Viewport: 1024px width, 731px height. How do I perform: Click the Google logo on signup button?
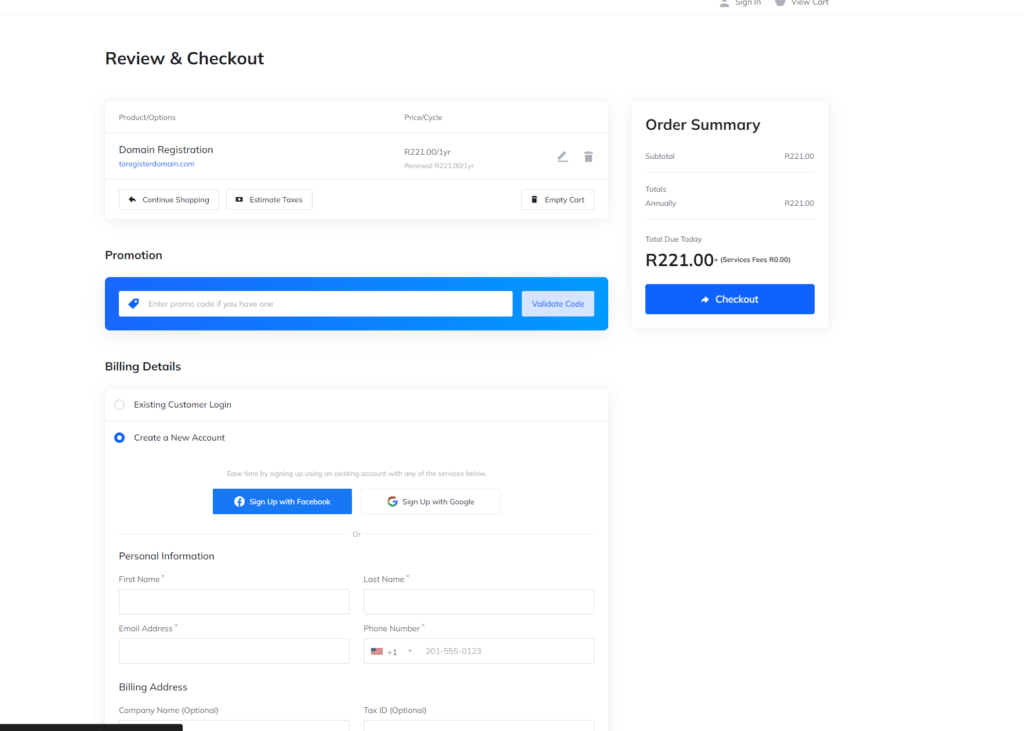click(x=392, y=502)
